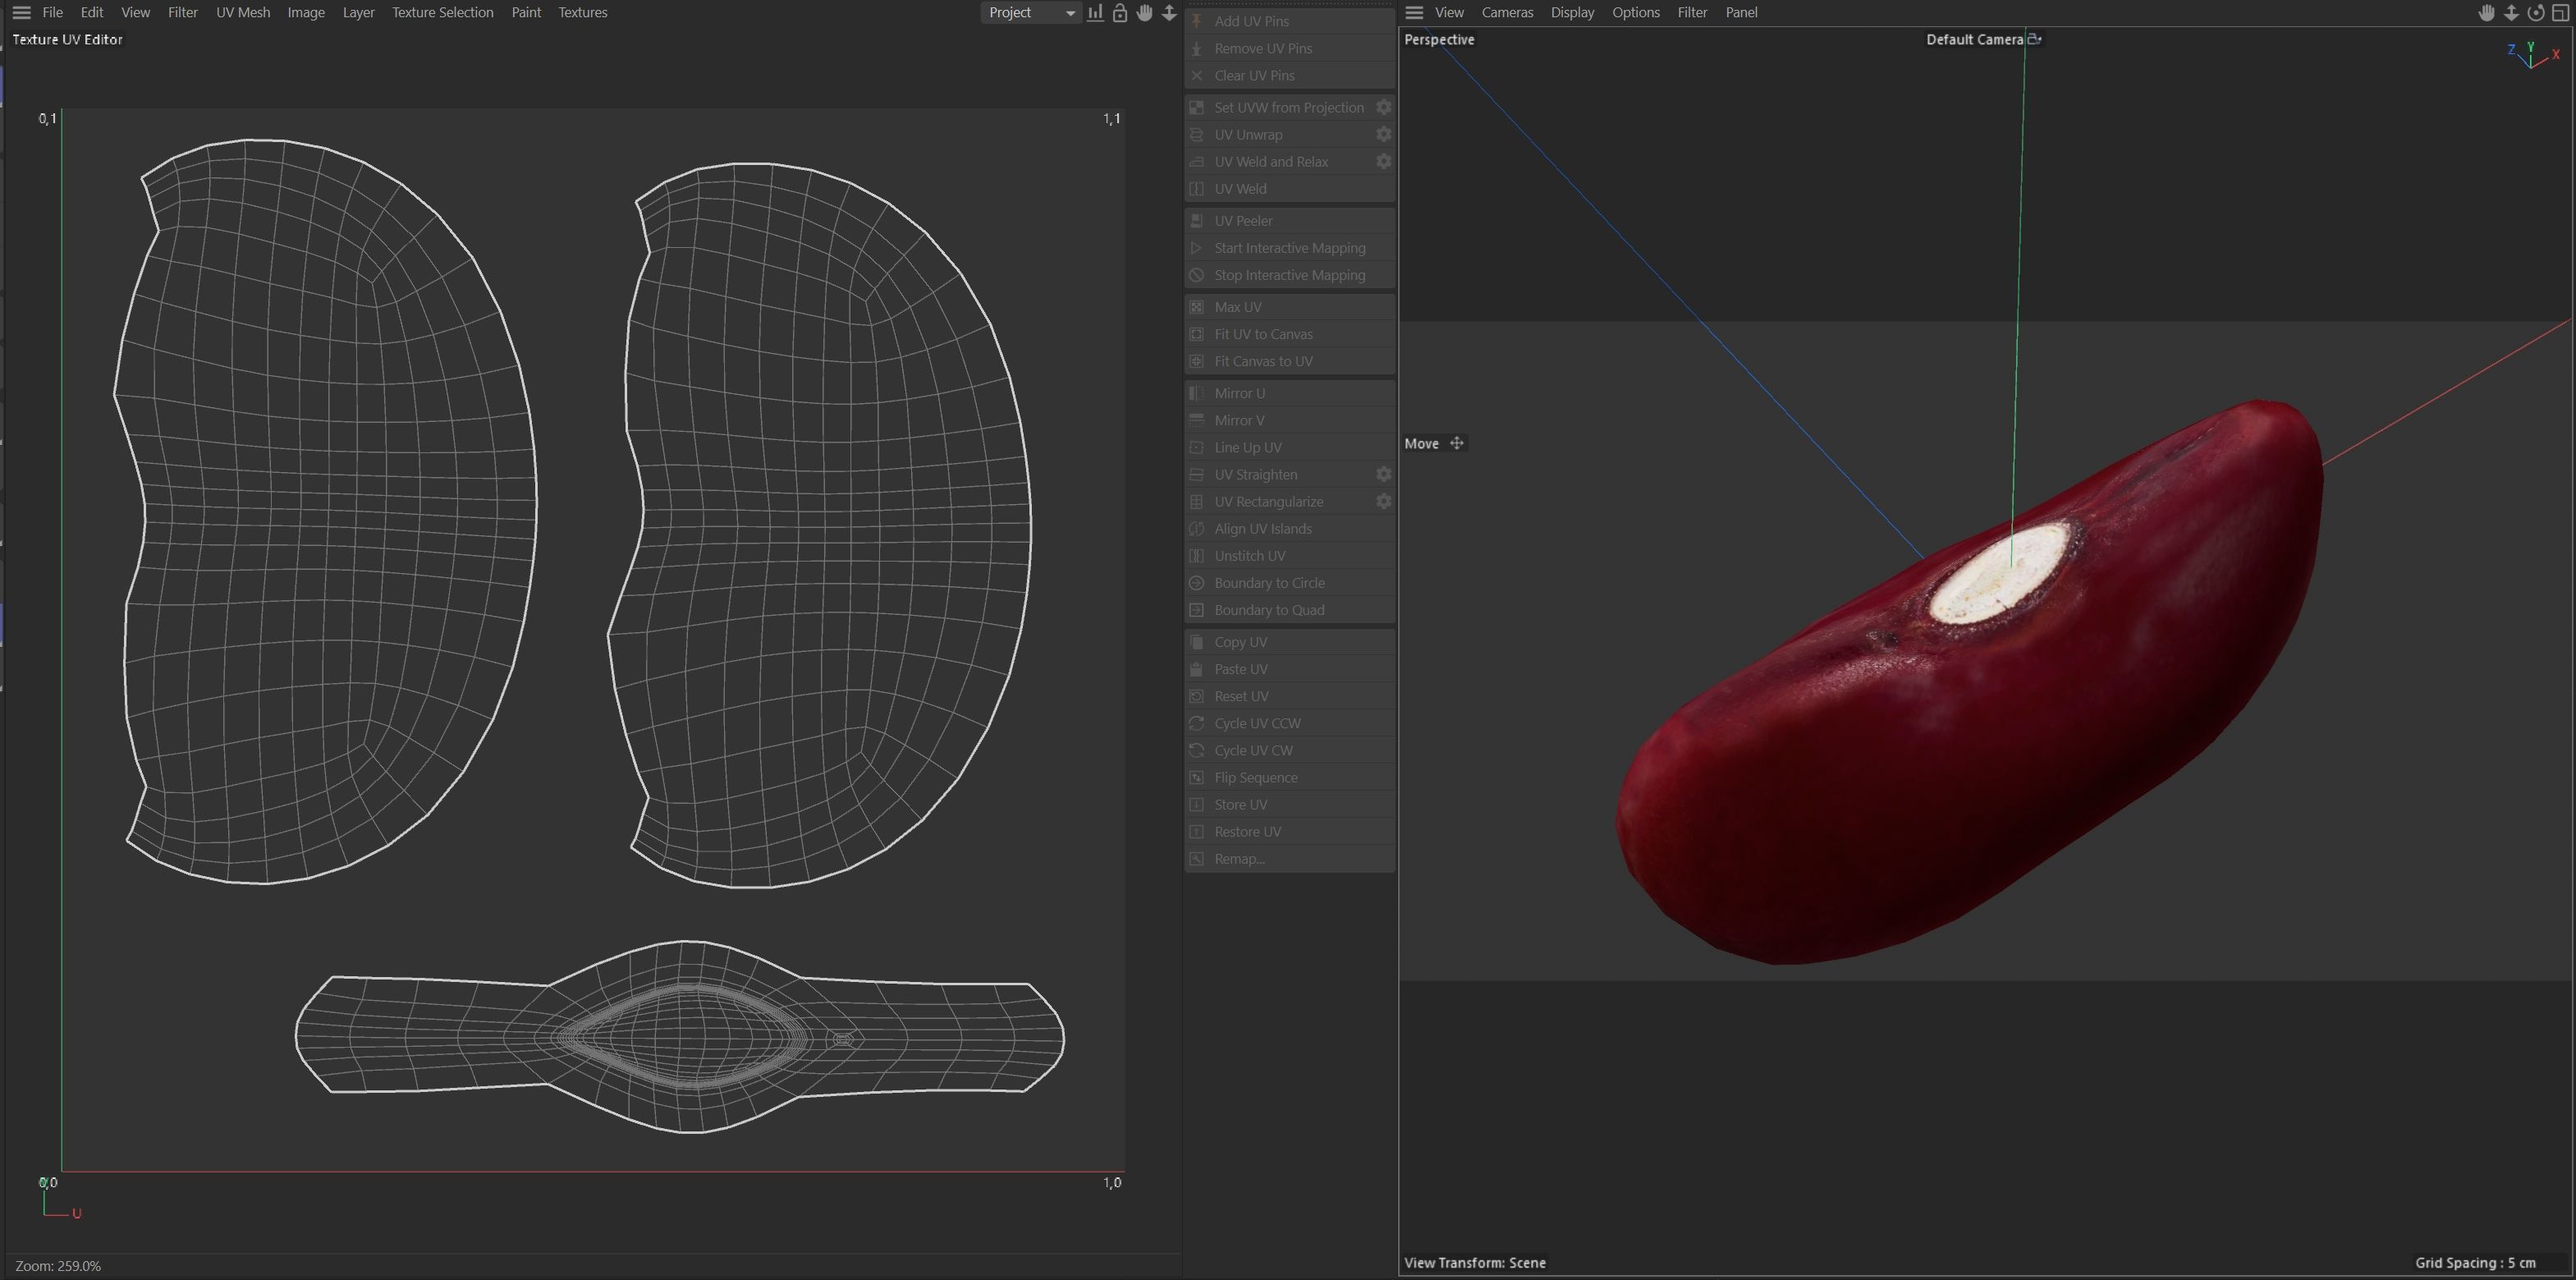Click the Cycle UV CW icon

tap(1197, 749)
